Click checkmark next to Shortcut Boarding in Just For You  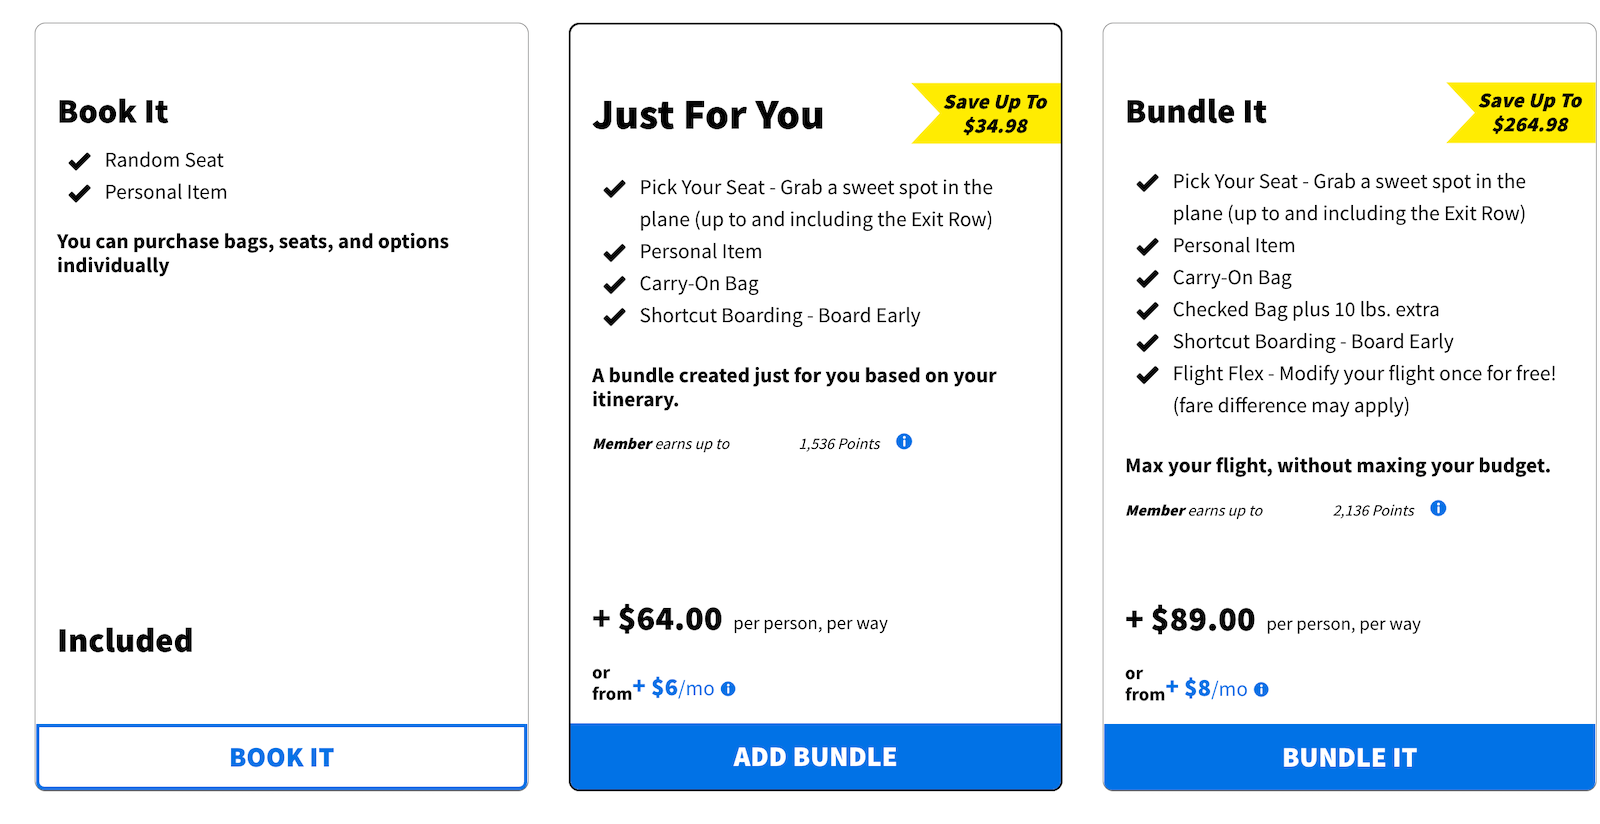click(x=614, y=317)
